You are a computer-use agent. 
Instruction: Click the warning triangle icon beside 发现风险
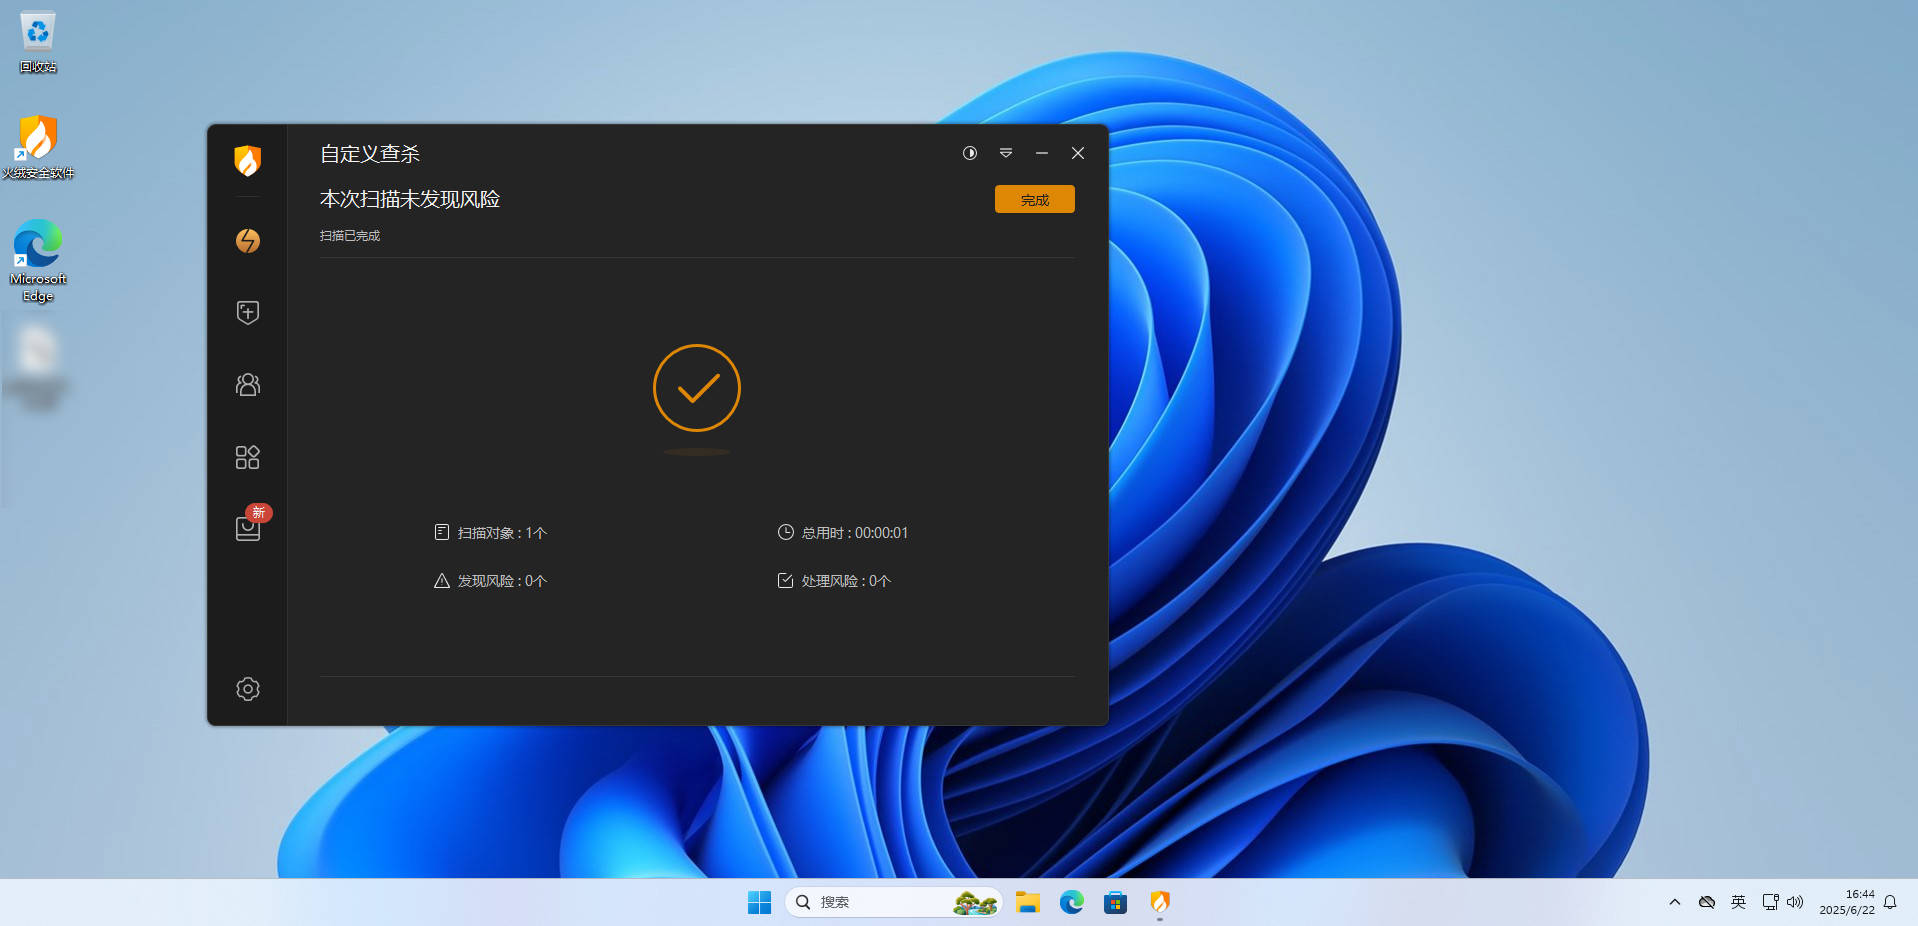pos(442,581)
